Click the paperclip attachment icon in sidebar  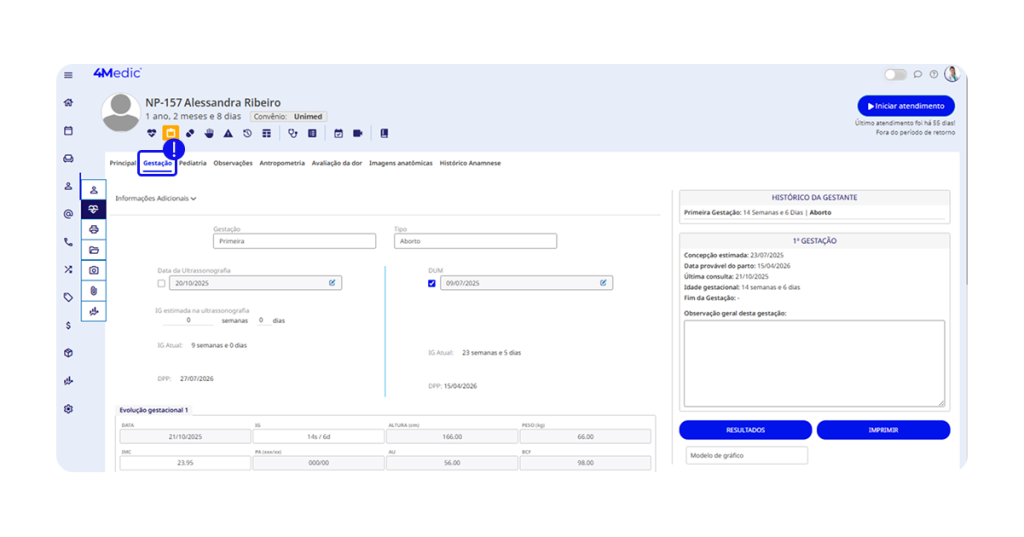(94, 290)
